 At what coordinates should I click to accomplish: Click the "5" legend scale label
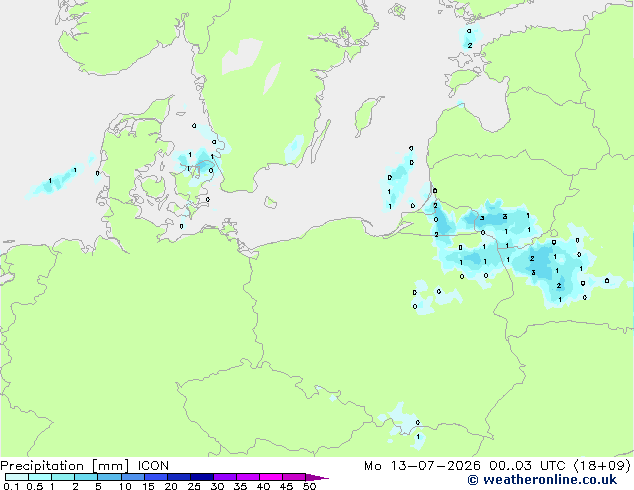point(98,486)
